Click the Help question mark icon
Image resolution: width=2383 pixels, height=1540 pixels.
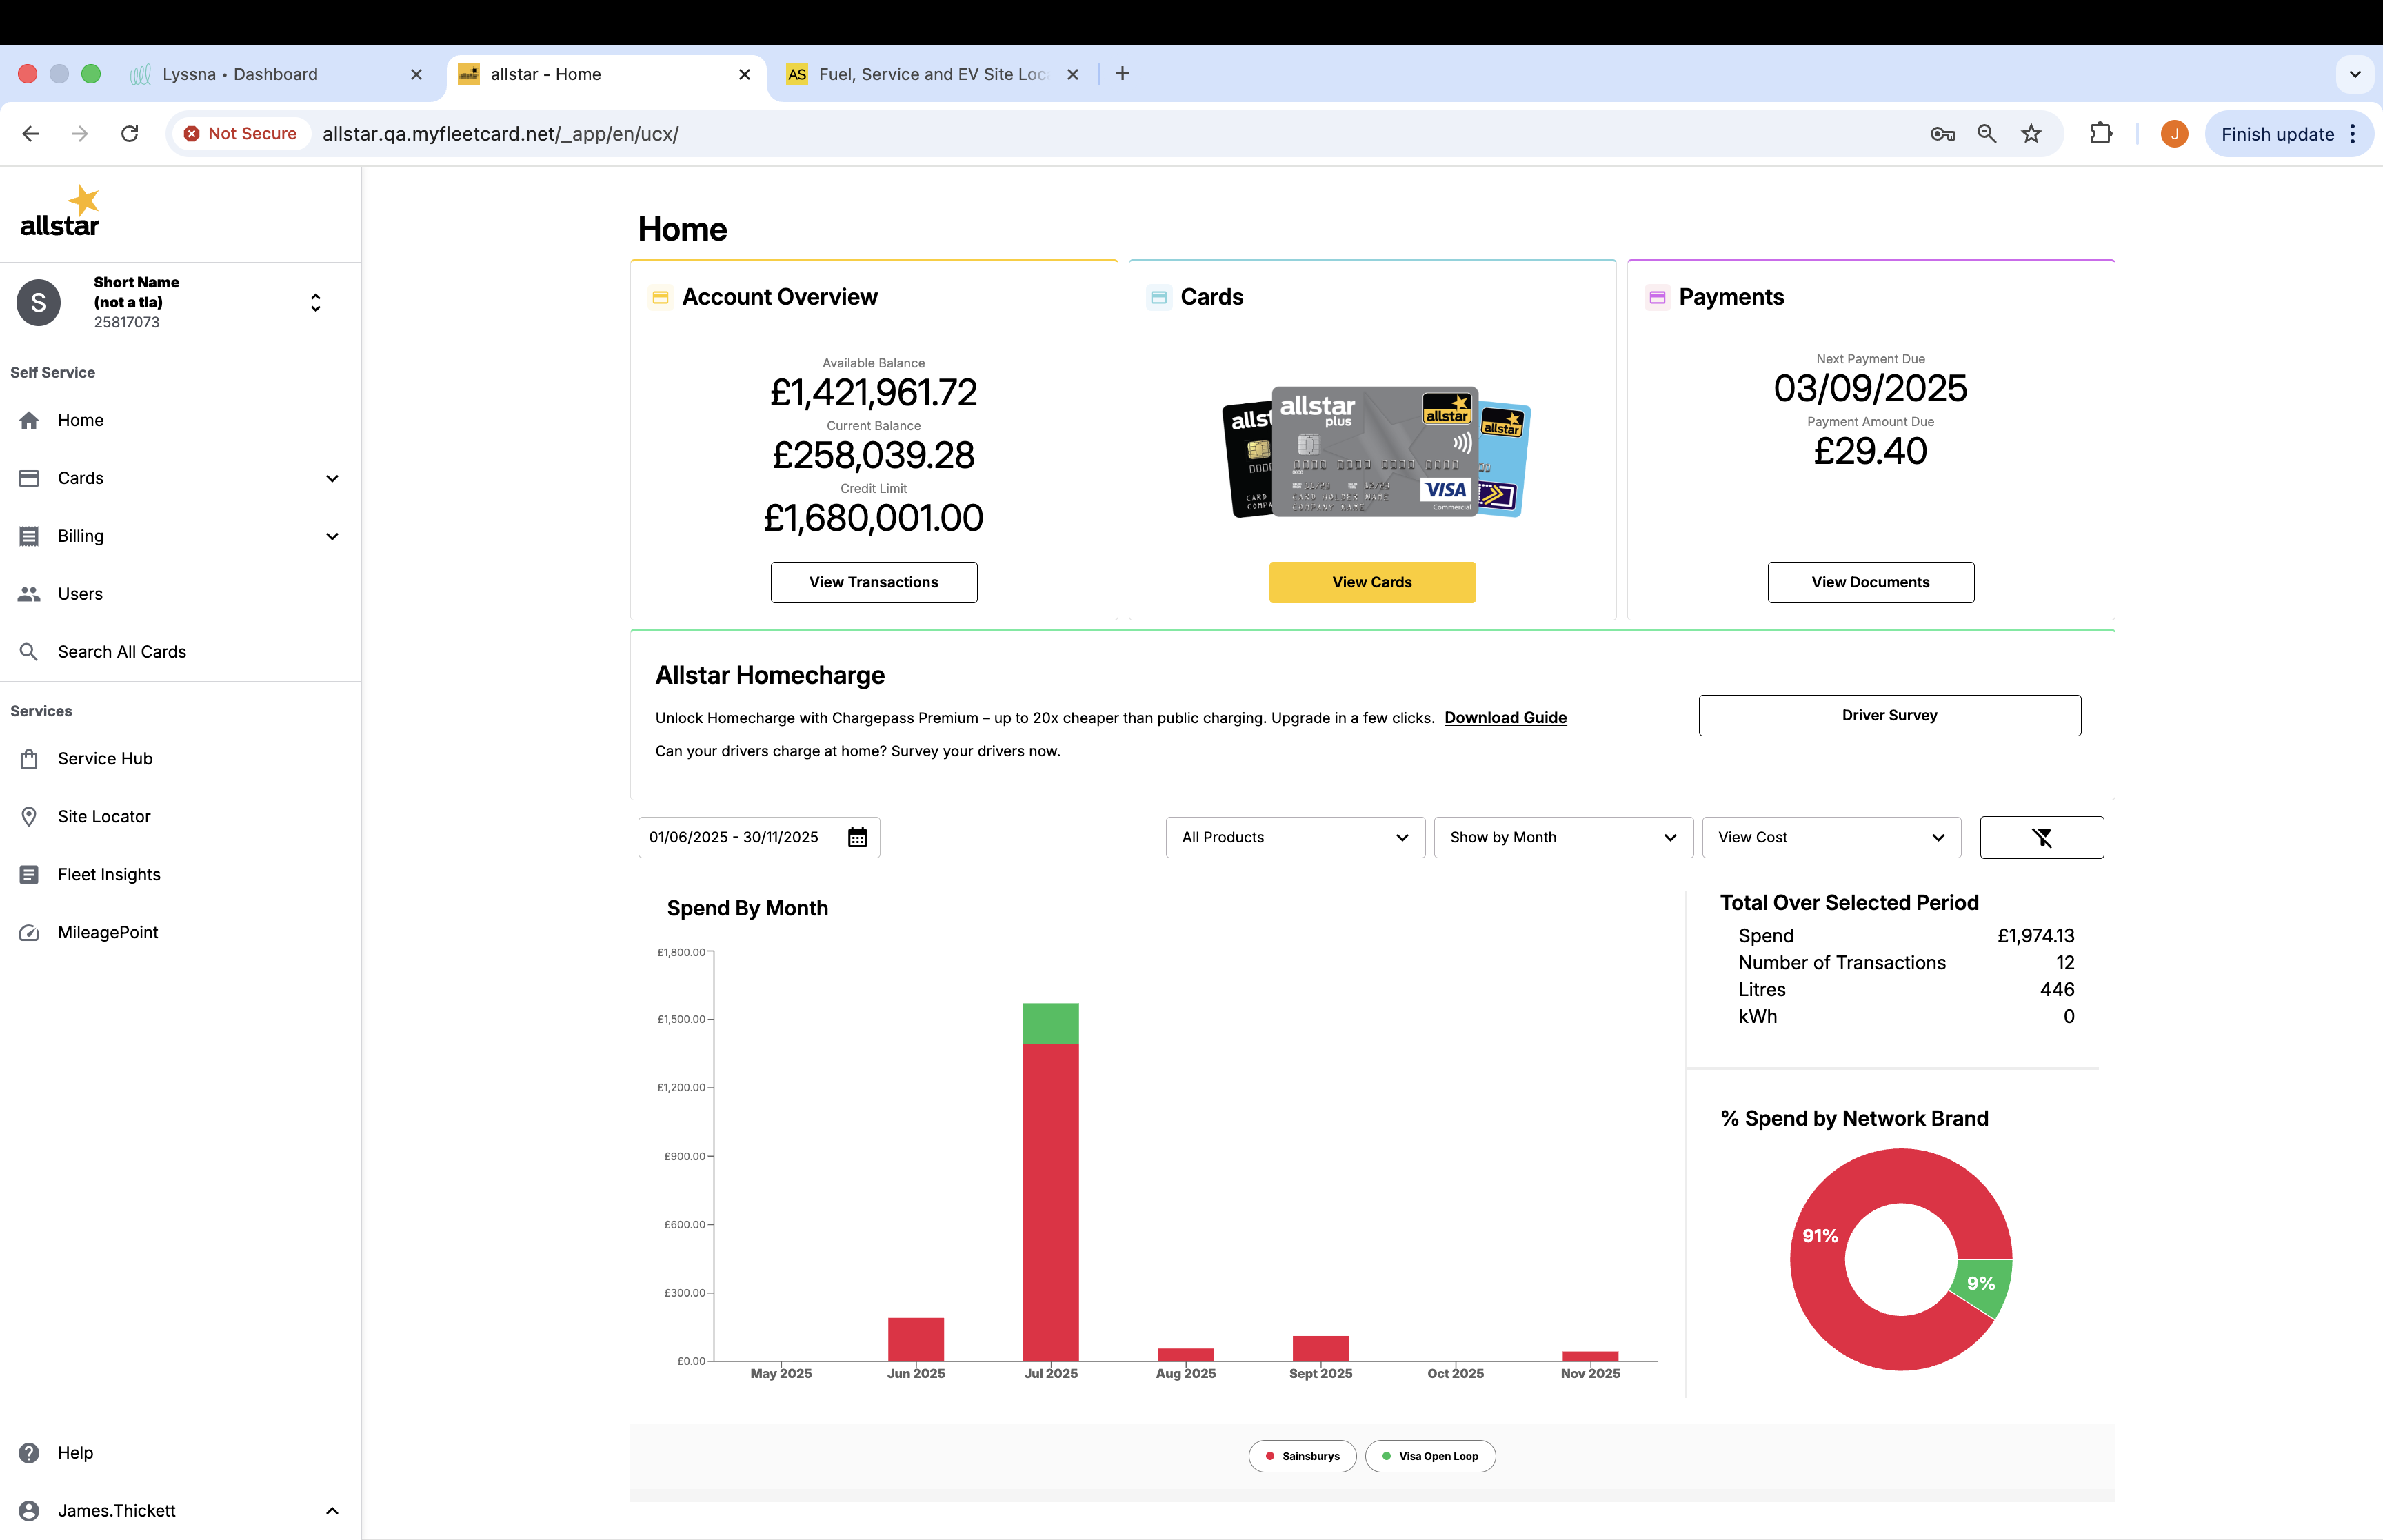[x=29, y=1452]
